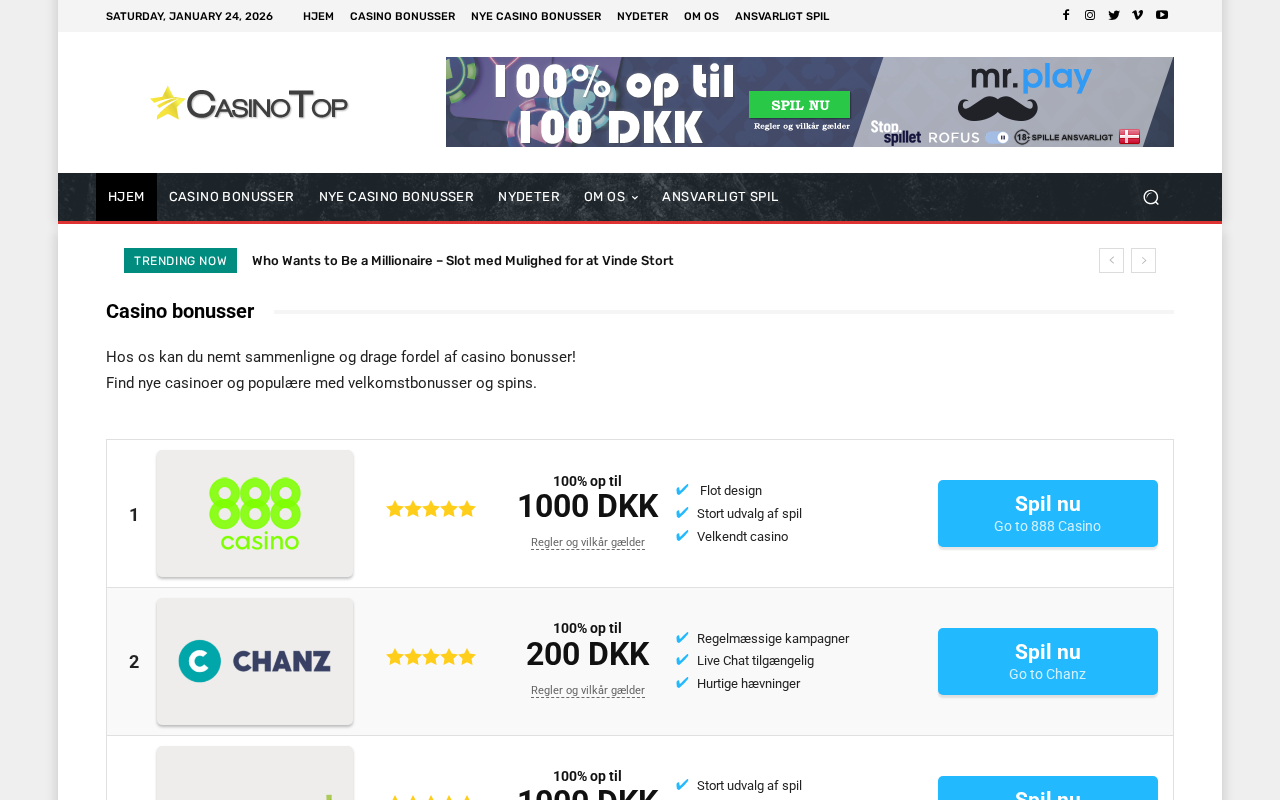Image resolution: width=1280 pixels, height=800 pixels.
Task: Open the Twitter social icon
Action: coord(1114,15)
